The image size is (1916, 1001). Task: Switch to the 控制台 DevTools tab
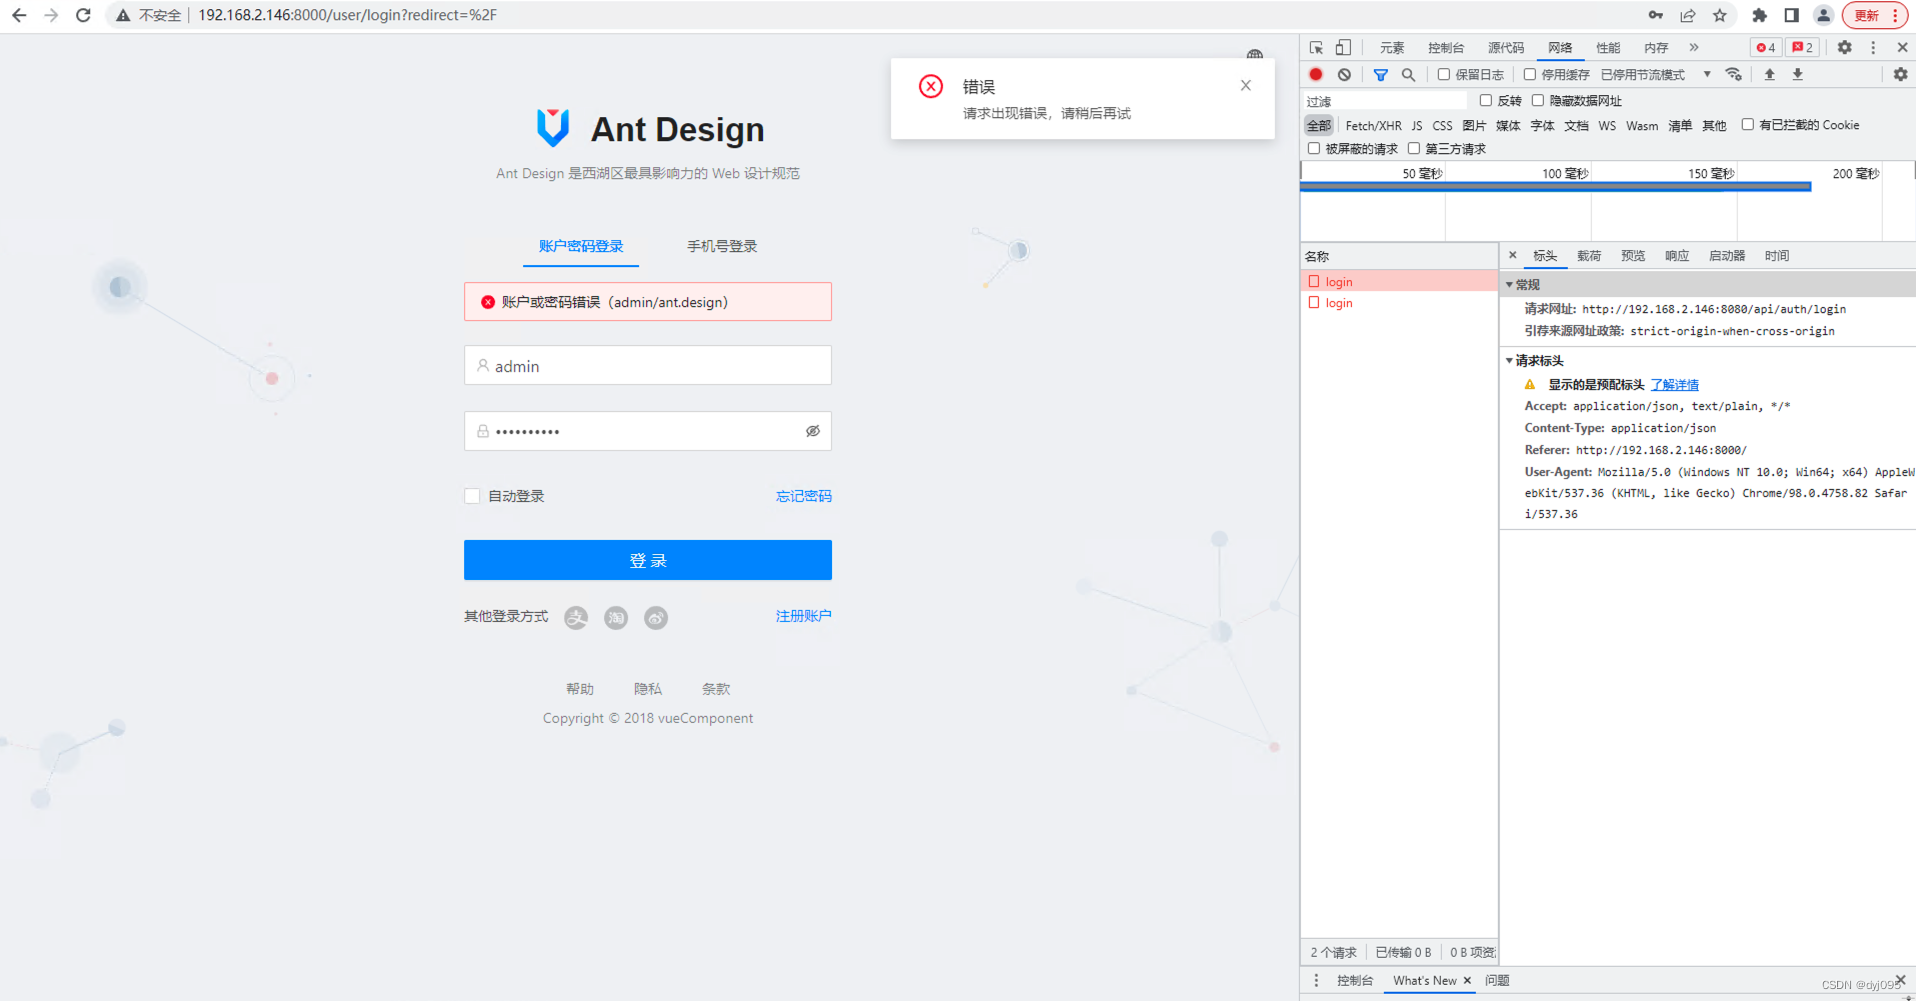click(1446, 47)
